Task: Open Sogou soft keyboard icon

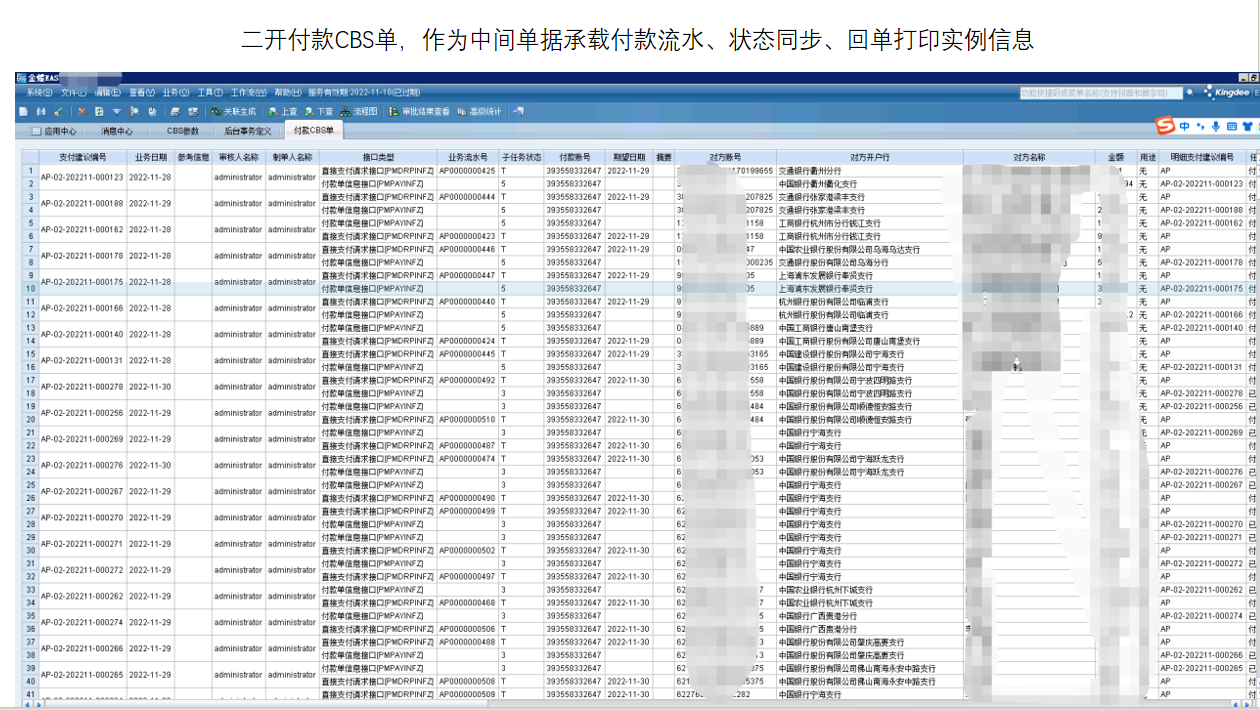Action: point(1232,126)
